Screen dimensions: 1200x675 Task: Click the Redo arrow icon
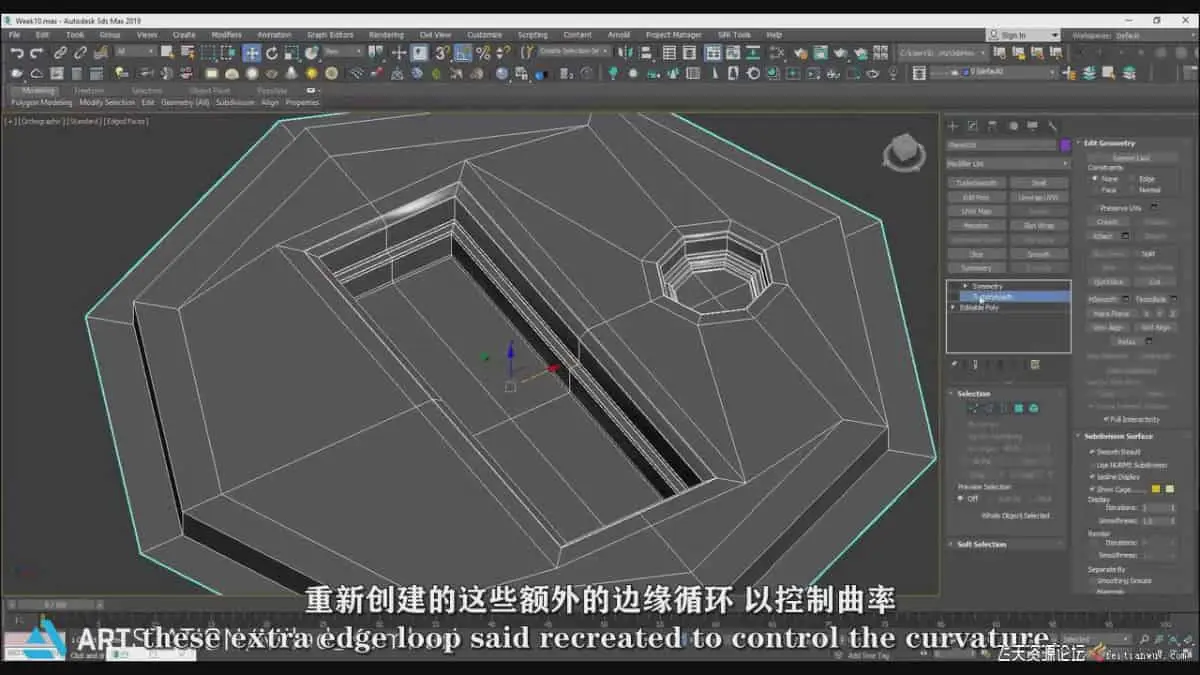click(x=36, y=53)
